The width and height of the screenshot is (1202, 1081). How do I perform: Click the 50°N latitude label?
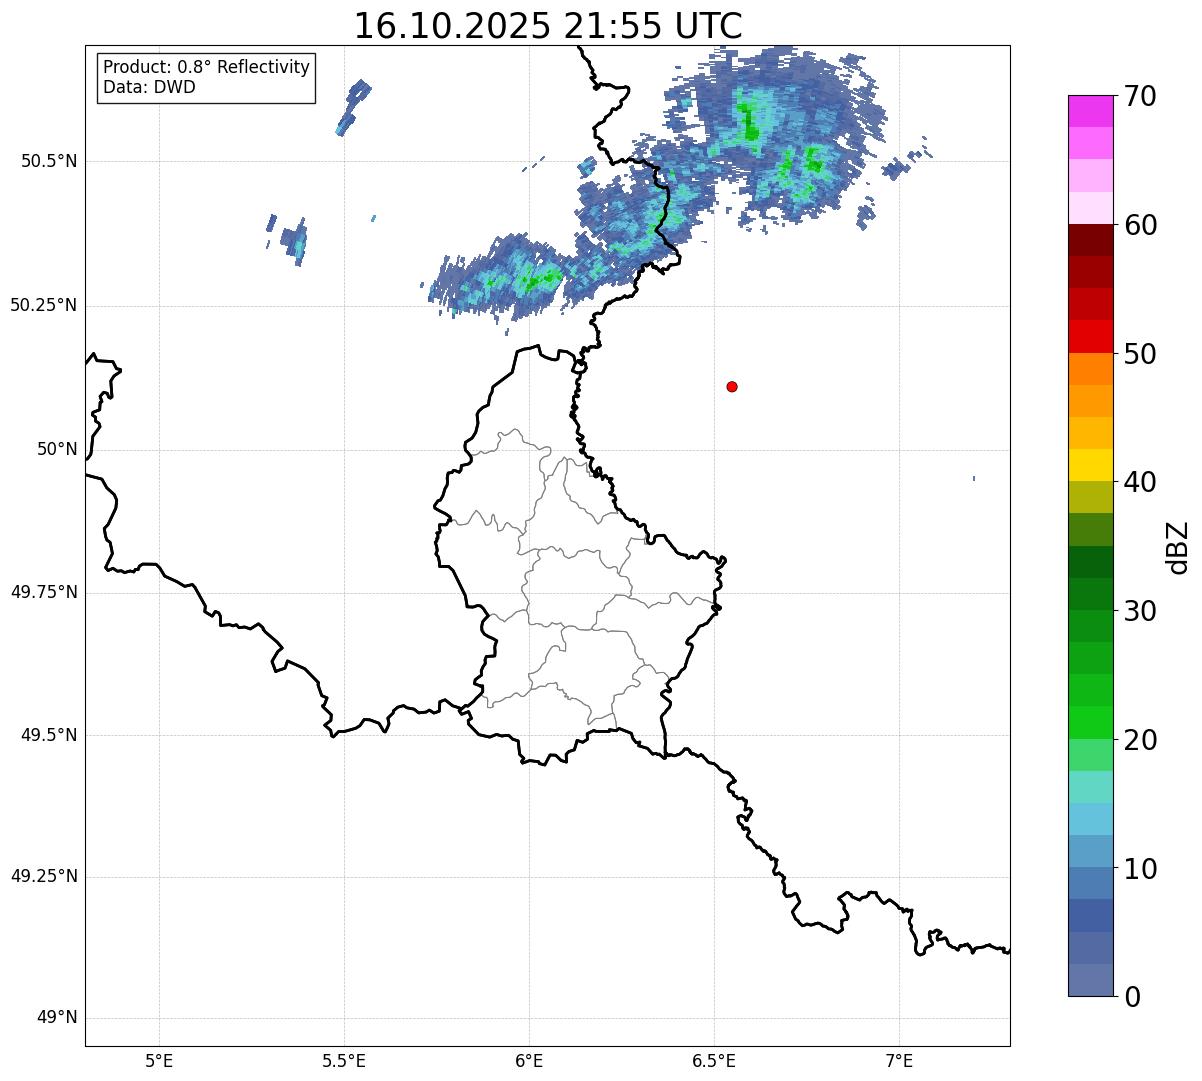click(57, 449)
